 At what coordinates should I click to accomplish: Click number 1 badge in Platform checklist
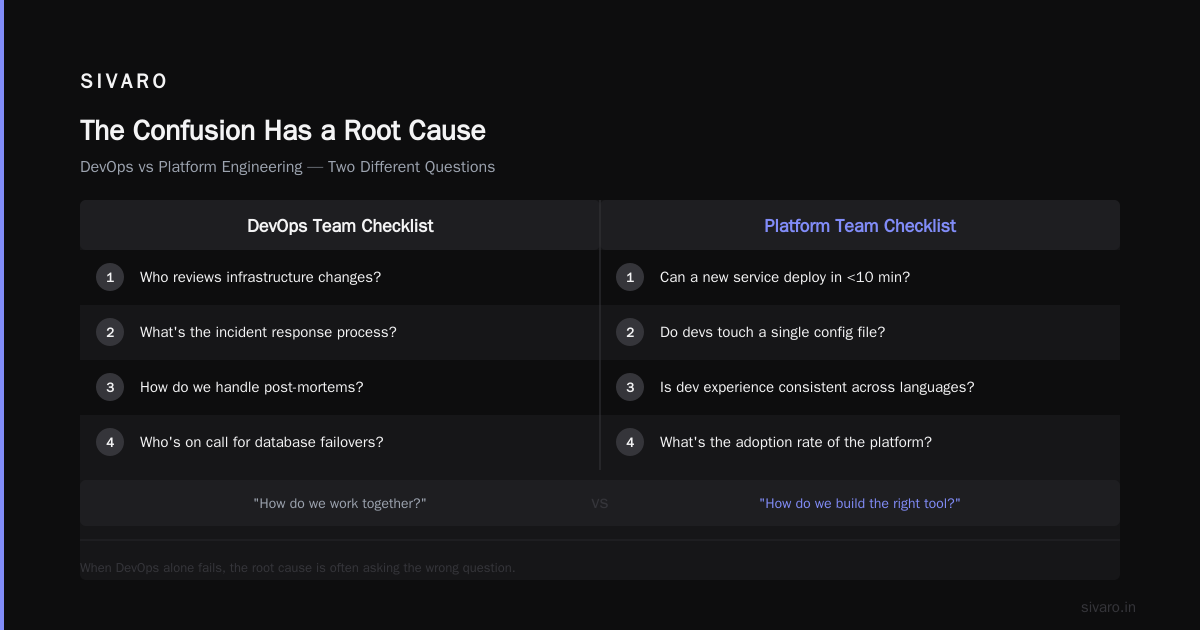(630, 277)
